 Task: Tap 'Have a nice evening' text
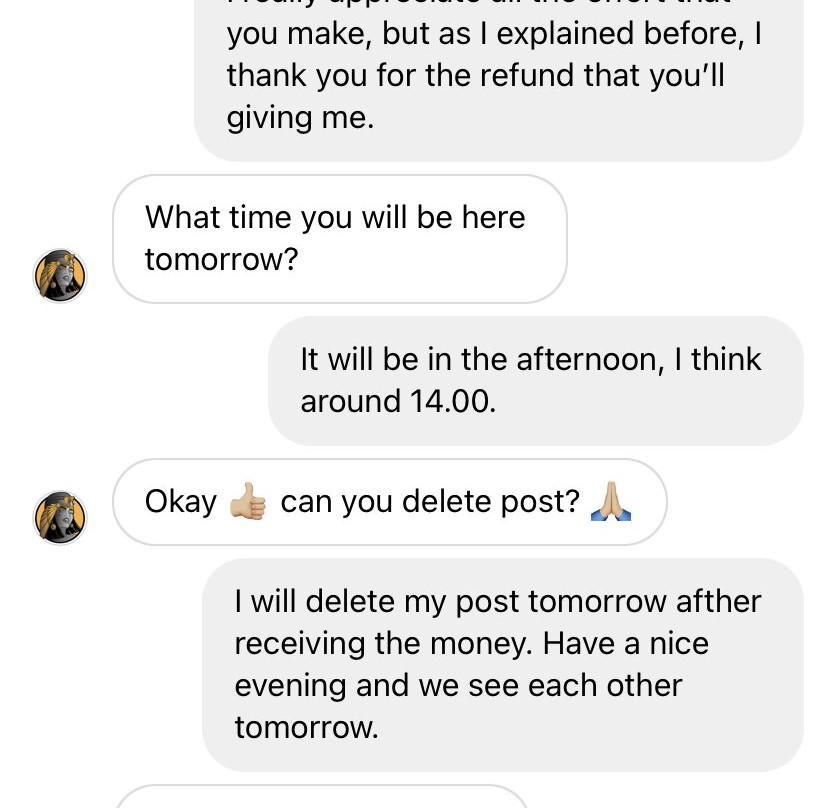(x=535, y=664)
